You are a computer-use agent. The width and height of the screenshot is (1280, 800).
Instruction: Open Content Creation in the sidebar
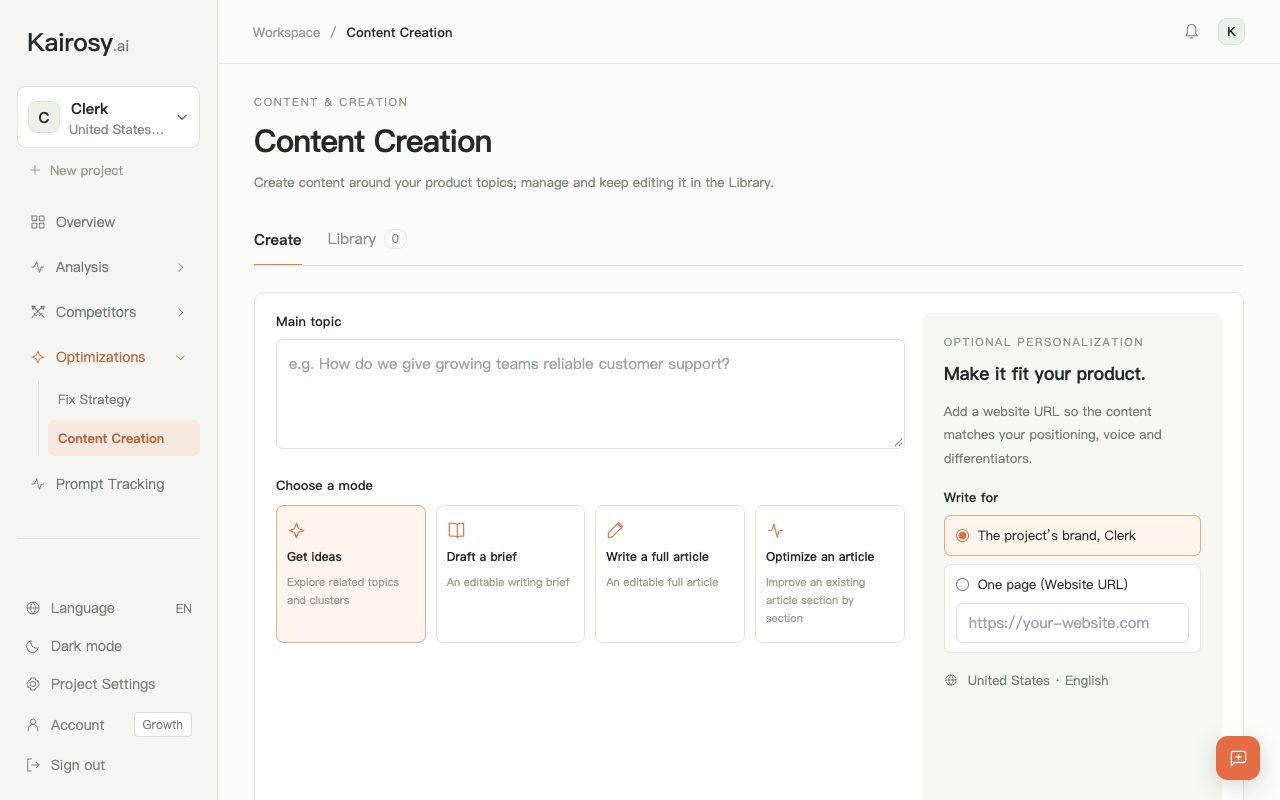click(124, 438)
